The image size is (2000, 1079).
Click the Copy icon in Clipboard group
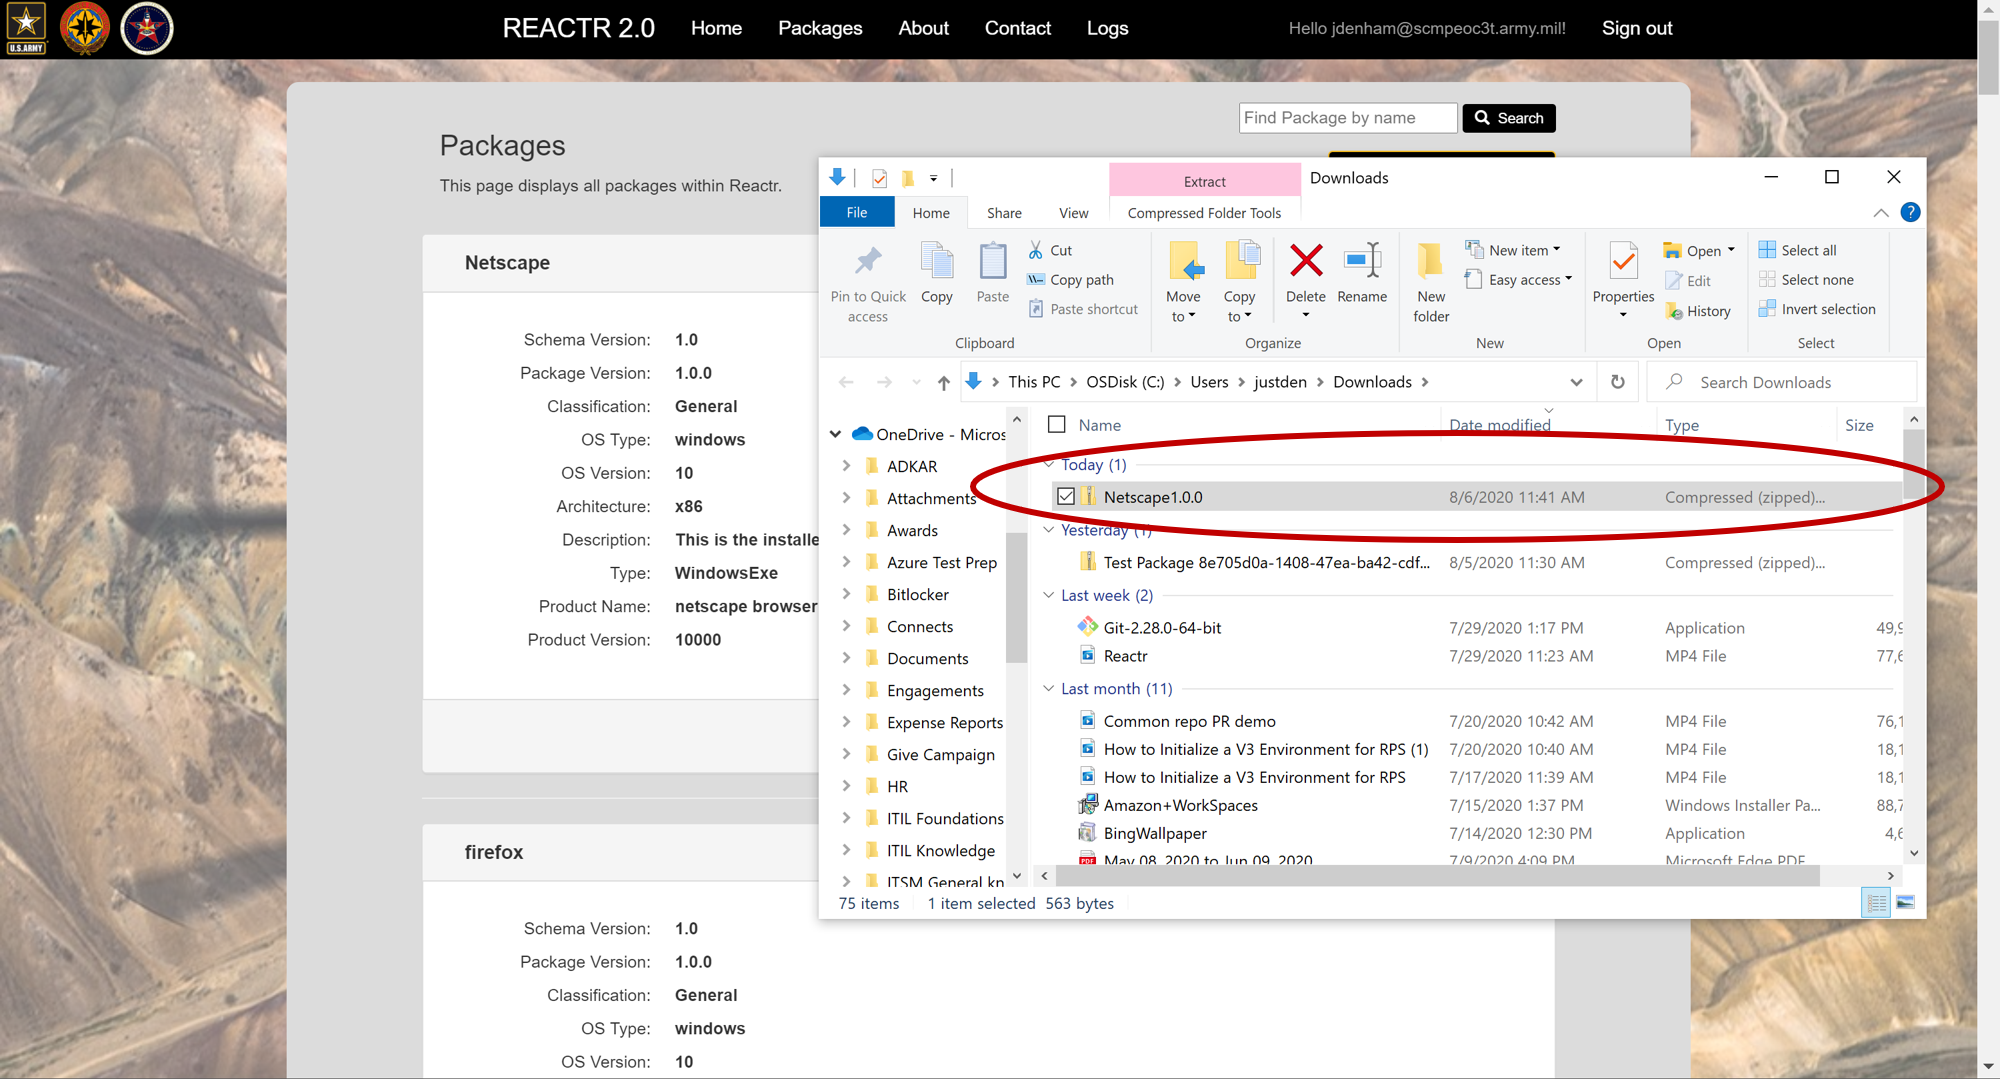tap(937, 262)
